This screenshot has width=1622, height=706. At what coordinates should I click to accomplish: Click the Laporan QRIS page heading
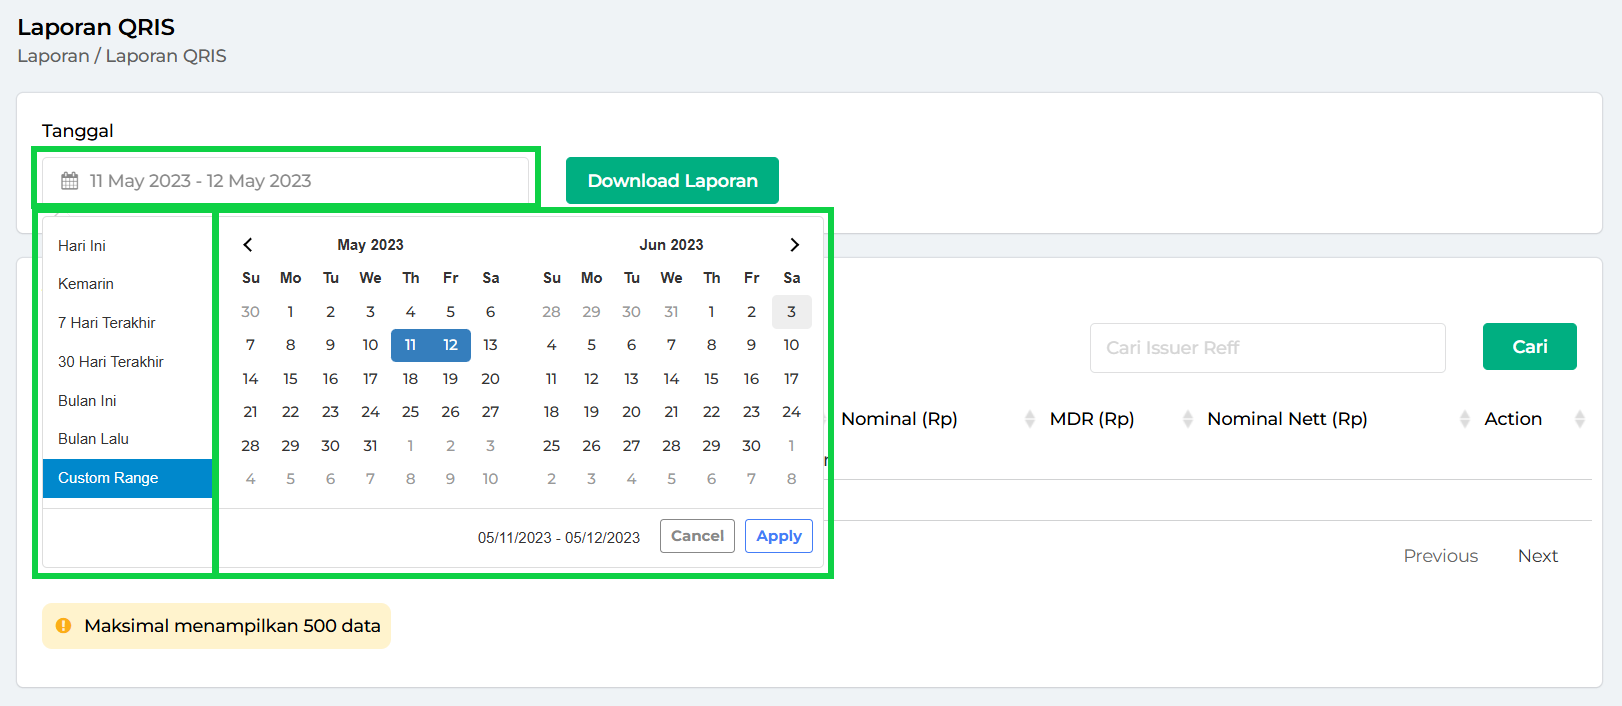click(96, 27)
